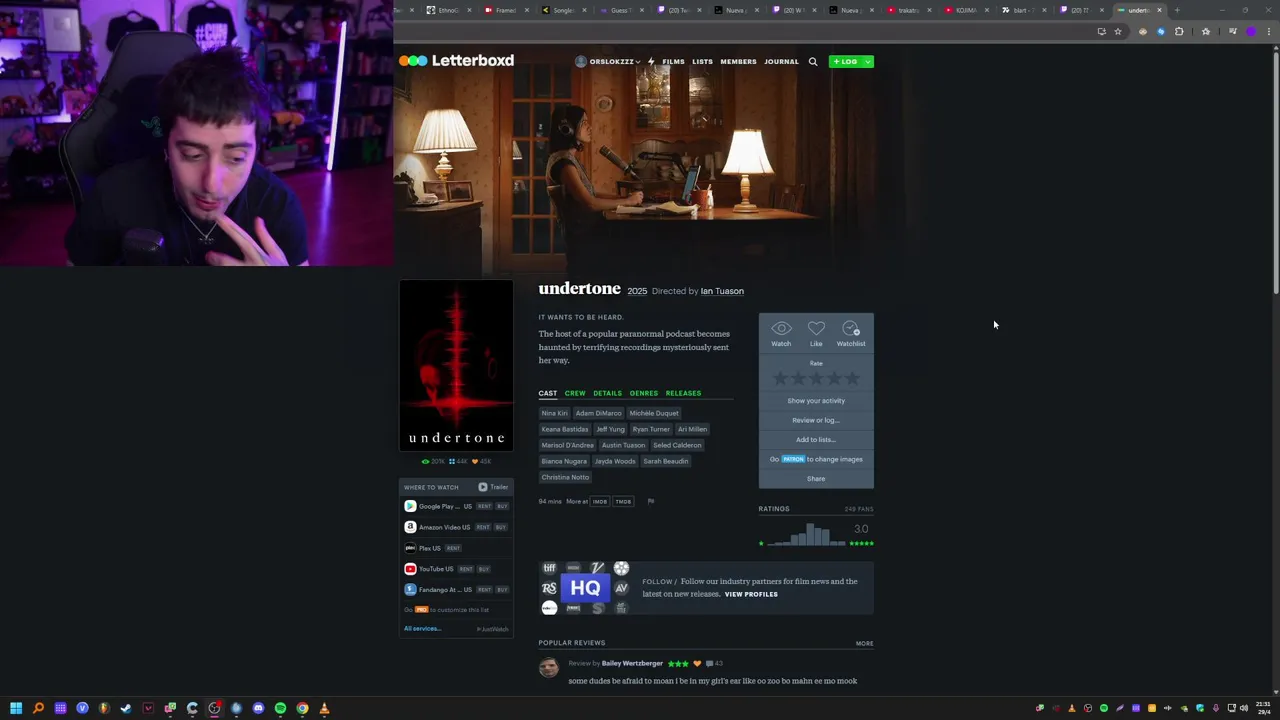The height and width of the screenshot is (720, 1280).
Task: Open the Windows Start button
Action: tap(16, 708)
